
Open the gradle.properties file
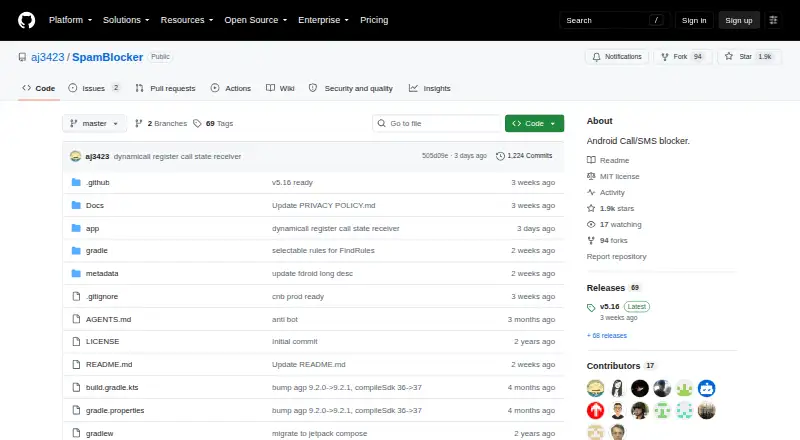(x=115, y=410)
